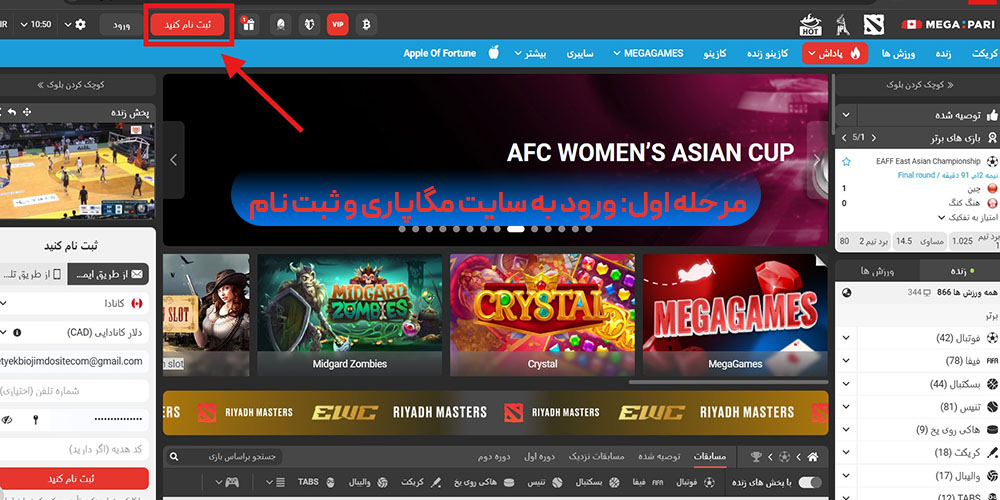Click the email address input field
1000x500 pixels.
point(72,362)
